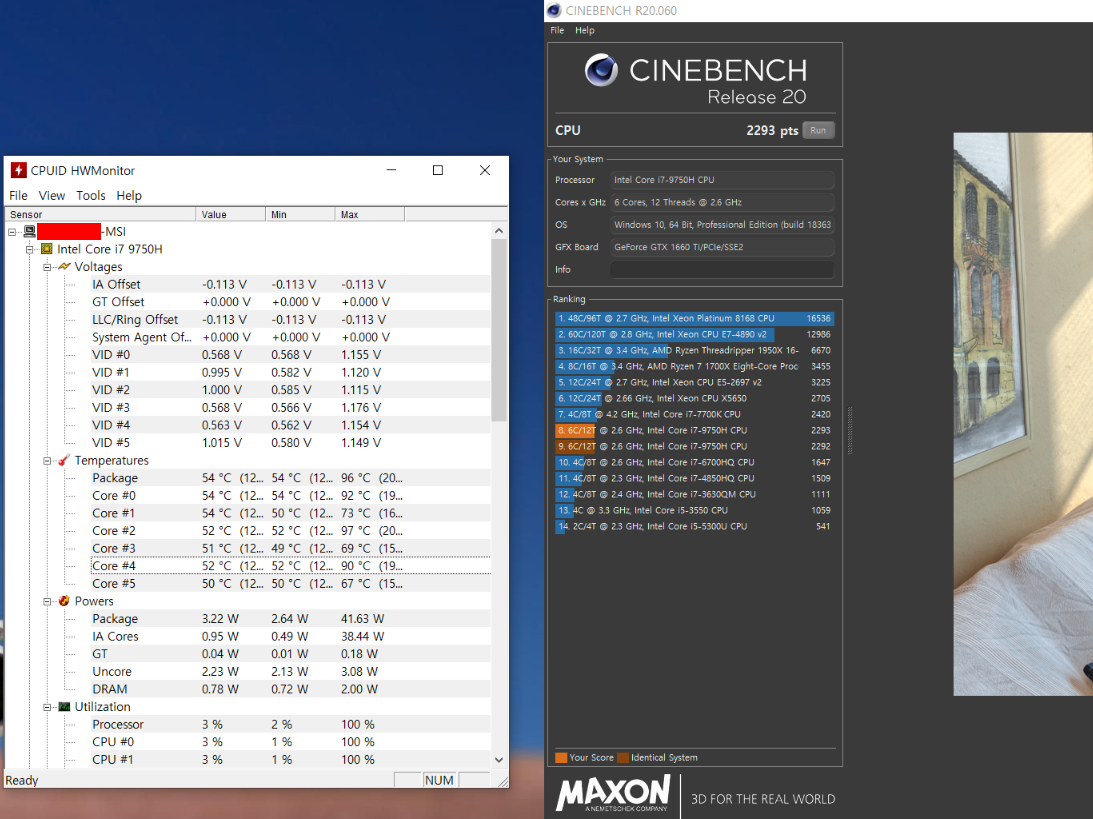Select ranking entry Core i5-5300U 541

[x=694, y=526]
